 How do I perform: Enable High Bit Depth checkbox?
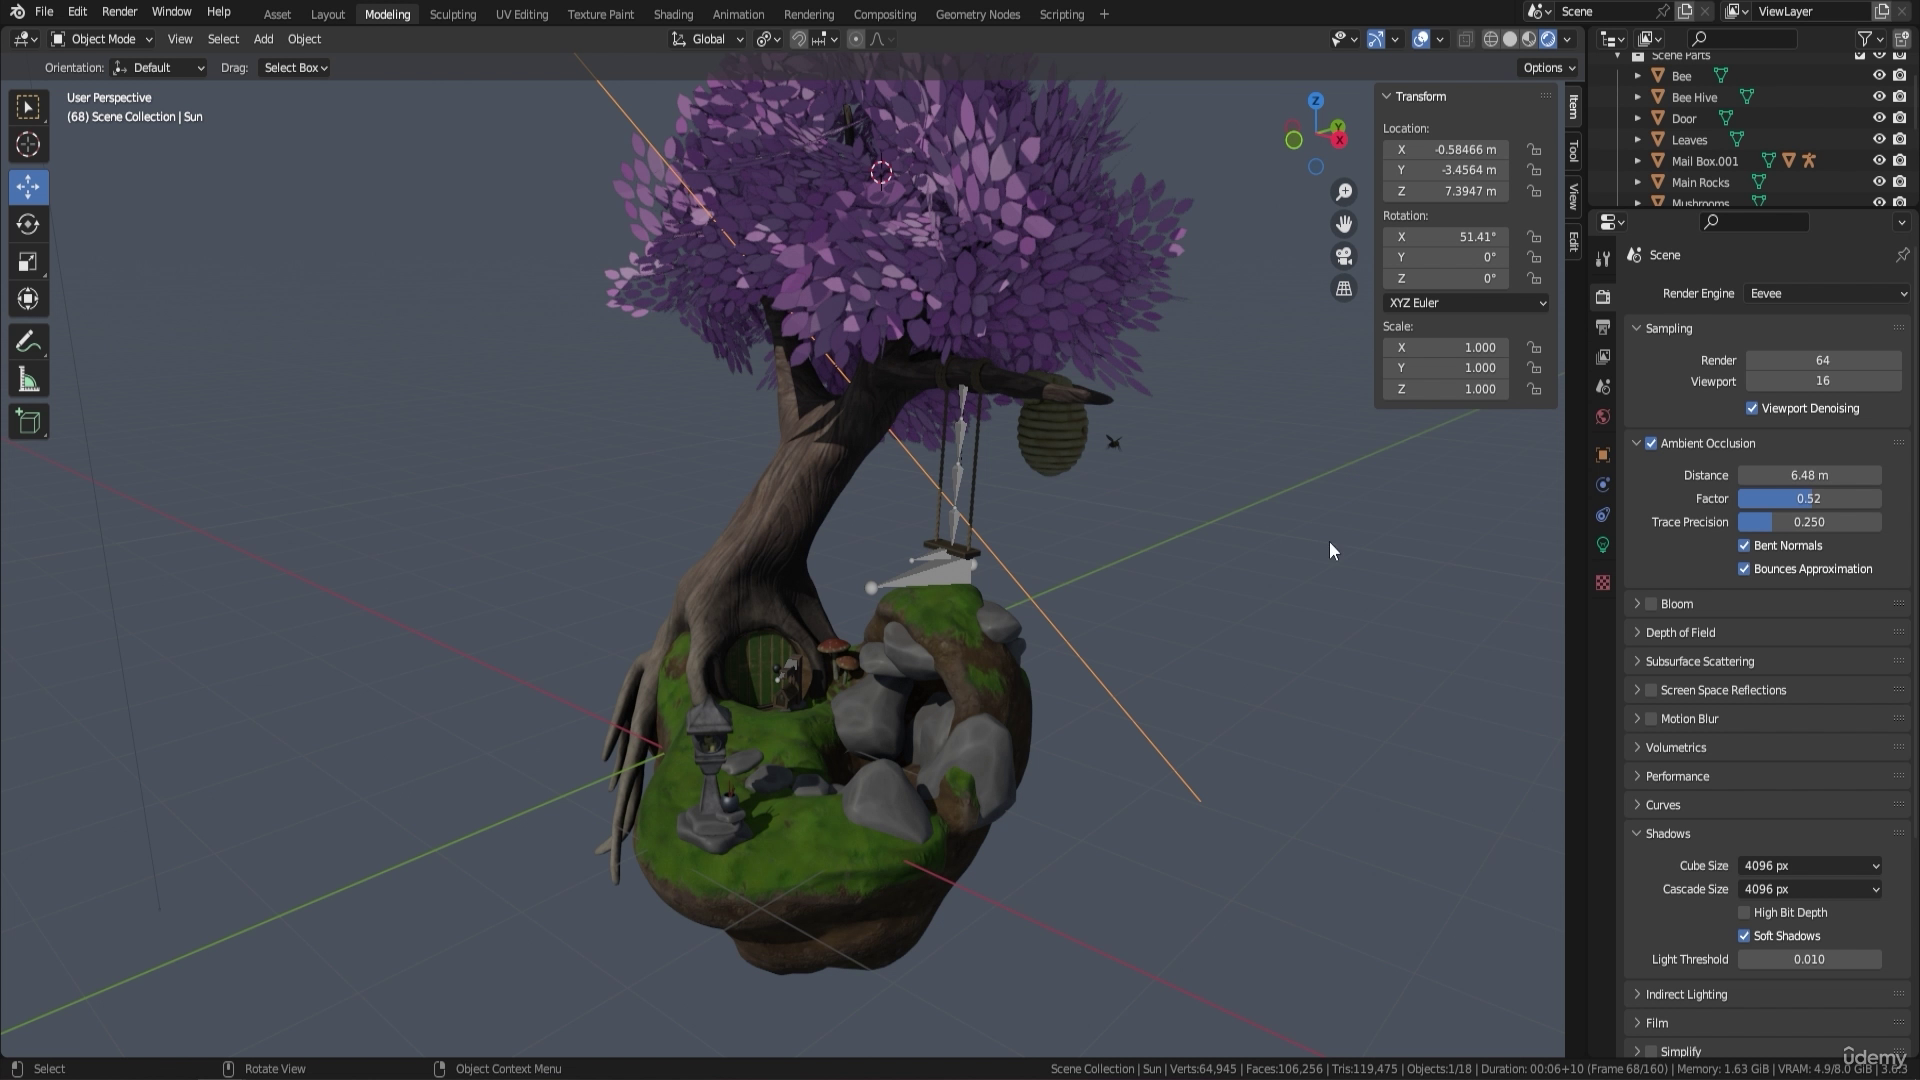point(1744,913)
